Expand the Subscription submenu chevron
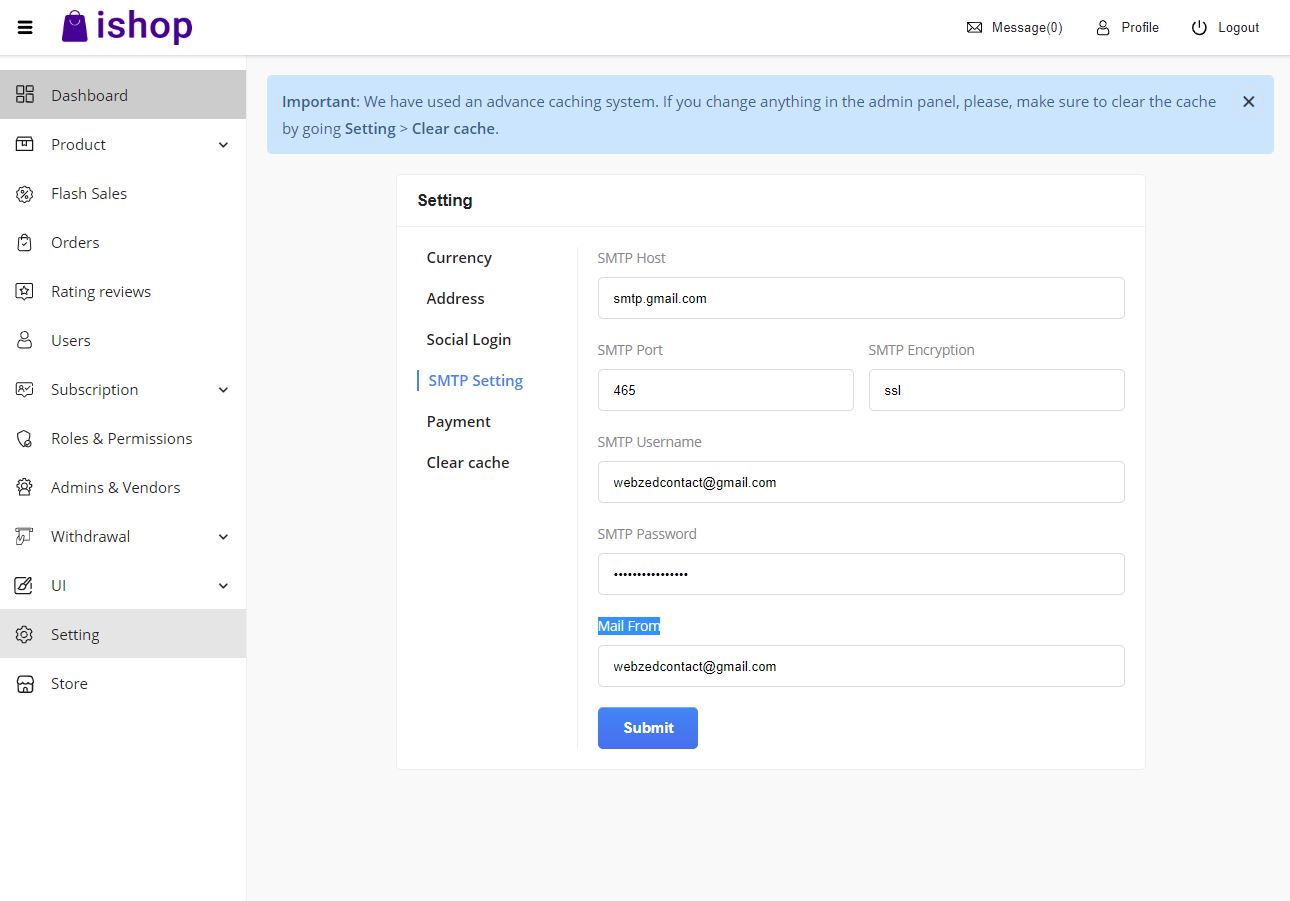Screen dimensions: 1290x901 [223, 390]
